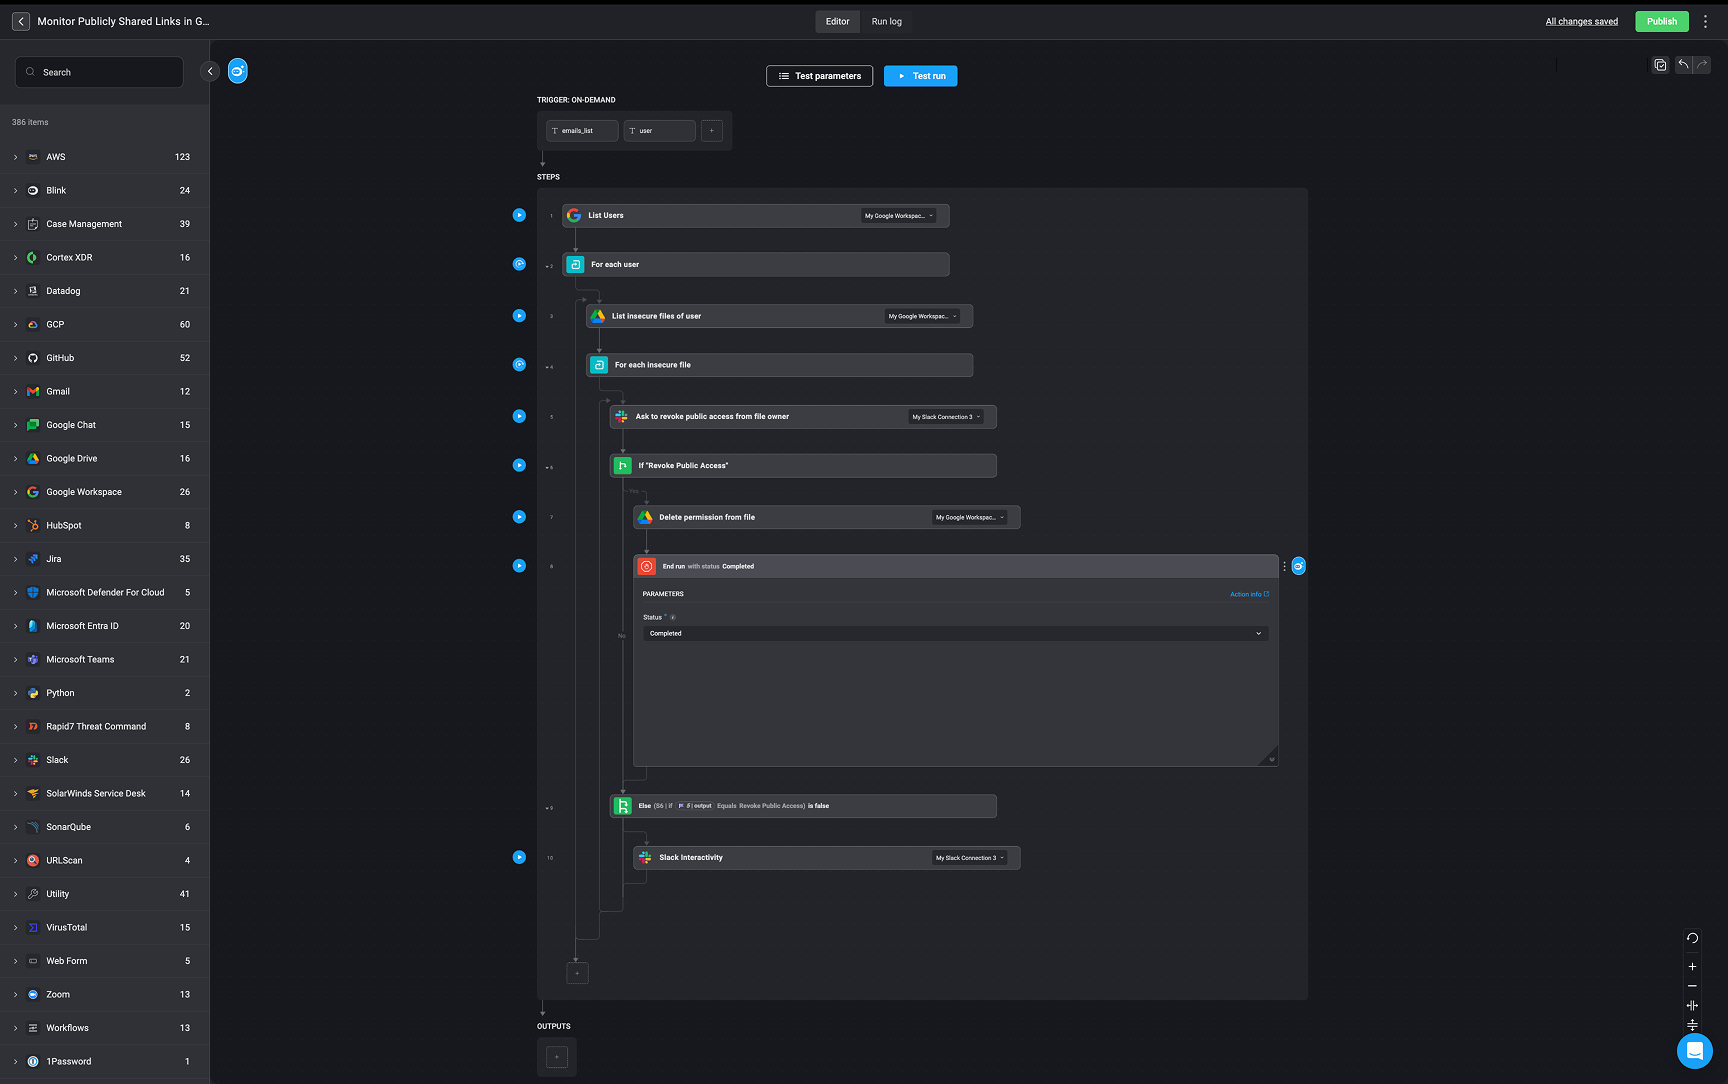Open the Microsoft Teams category row
Image resolution: width=1728 pixels, height=1084 pixels.
(104, 659)
